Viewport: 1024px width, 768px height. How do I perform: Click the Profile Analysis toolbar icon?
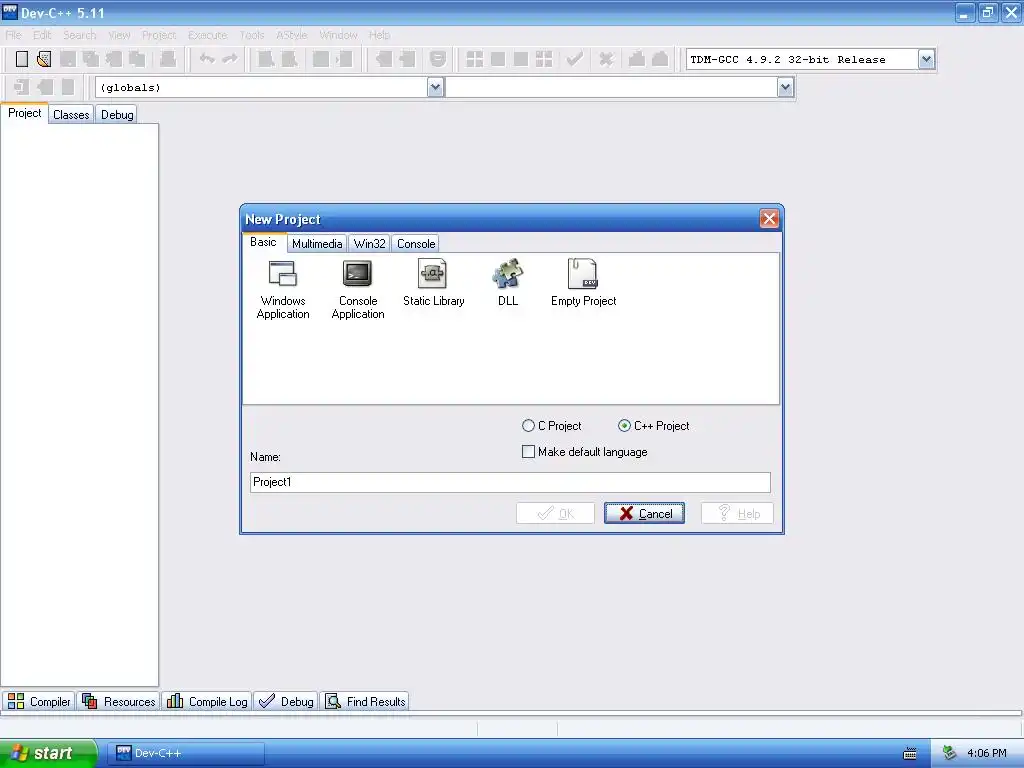(x=637, y=59)
